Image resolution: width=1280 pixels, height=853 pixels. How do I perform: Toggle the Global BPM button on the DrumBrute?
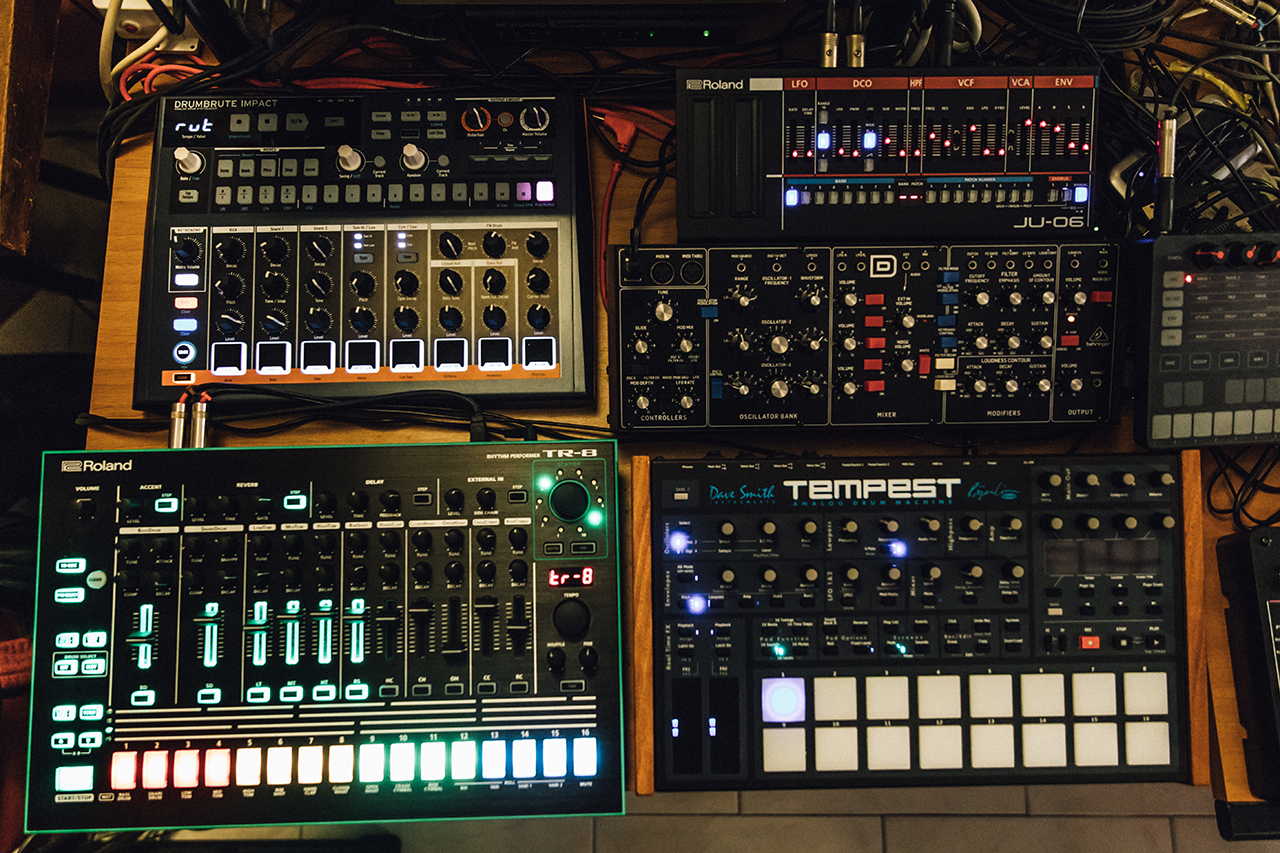click(x=523, y=191)
